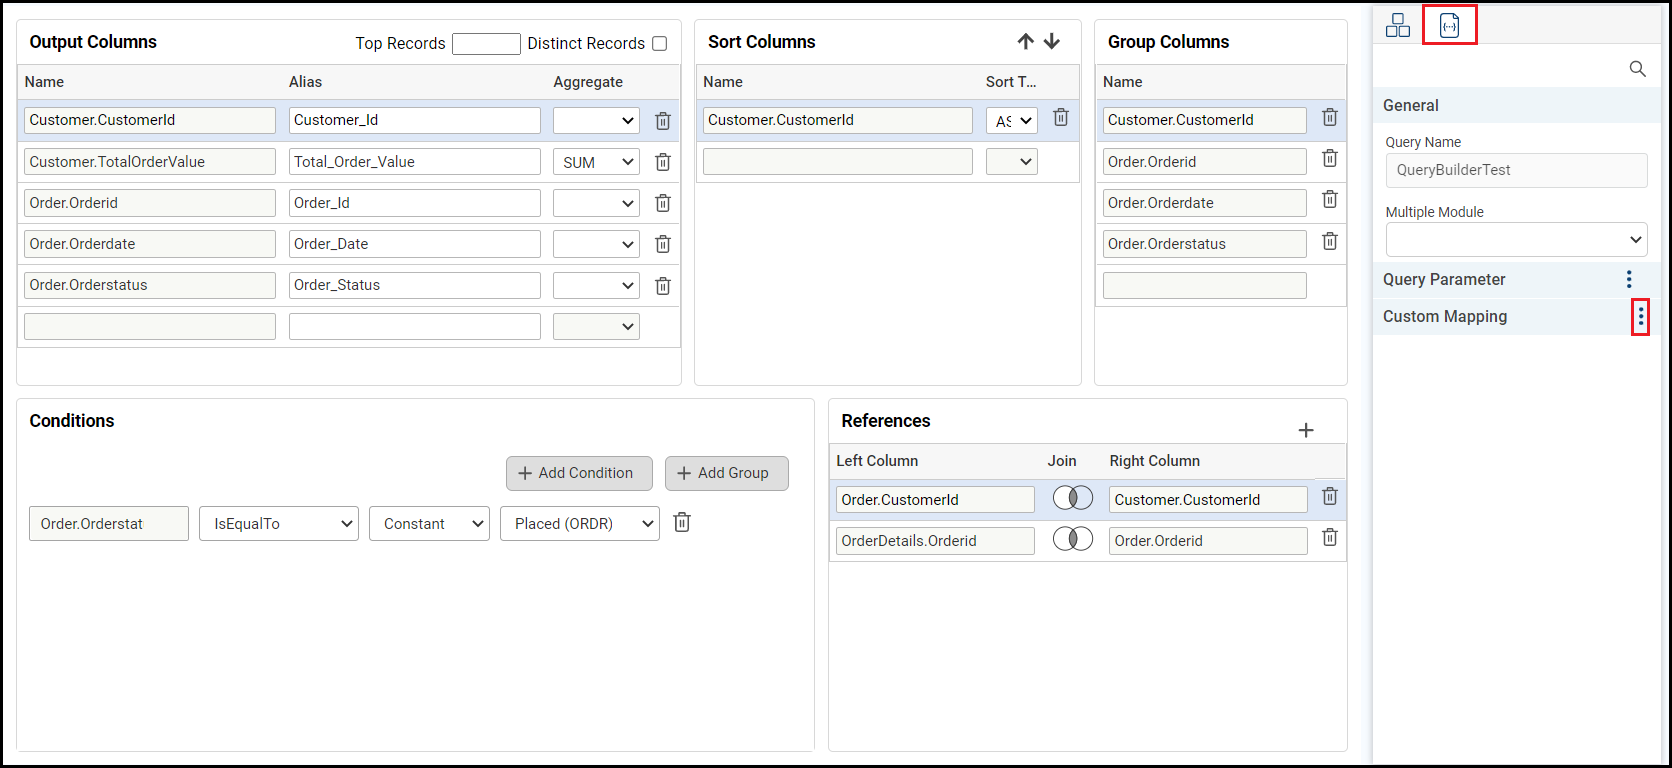1672x768 pixels.
Task: Move sort column down with arrow
Action: (1052, 41)
